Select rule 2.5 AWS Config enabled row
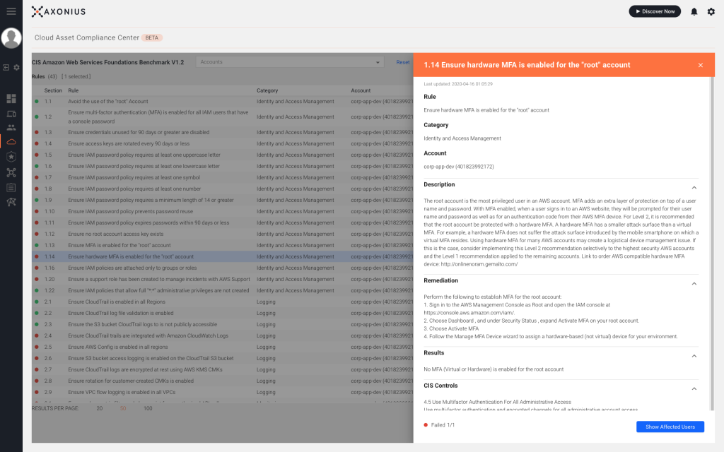724x452 pixels. tap(223, 347)
